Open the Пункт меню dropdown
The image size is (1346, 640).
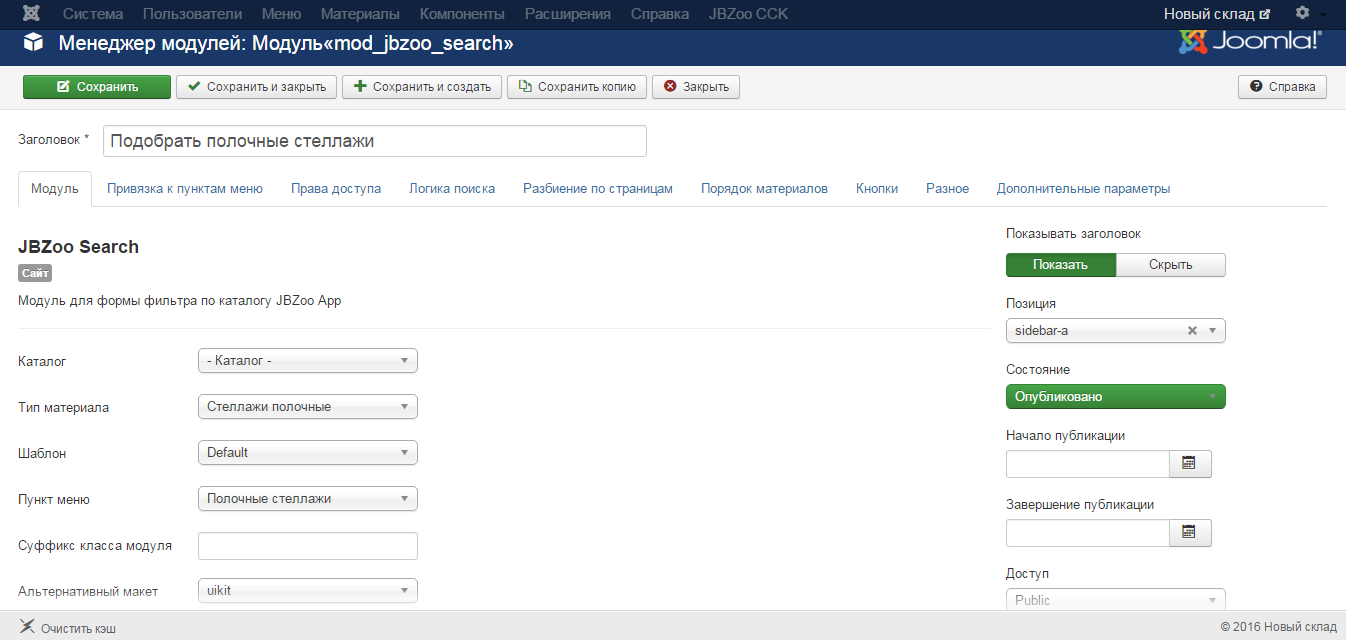pos(308,499)
